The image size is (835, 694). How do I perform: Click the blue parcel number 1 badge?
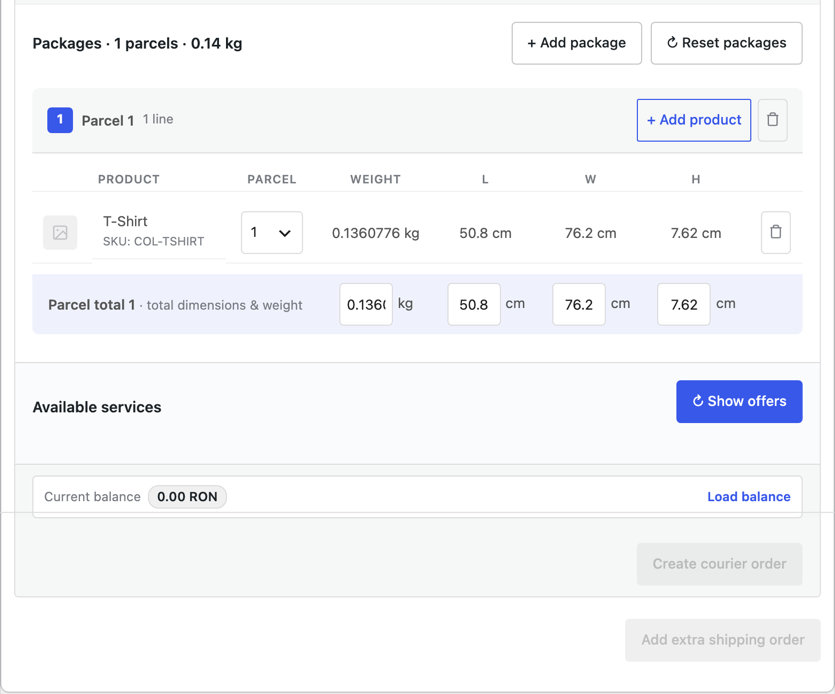point(60,120)
